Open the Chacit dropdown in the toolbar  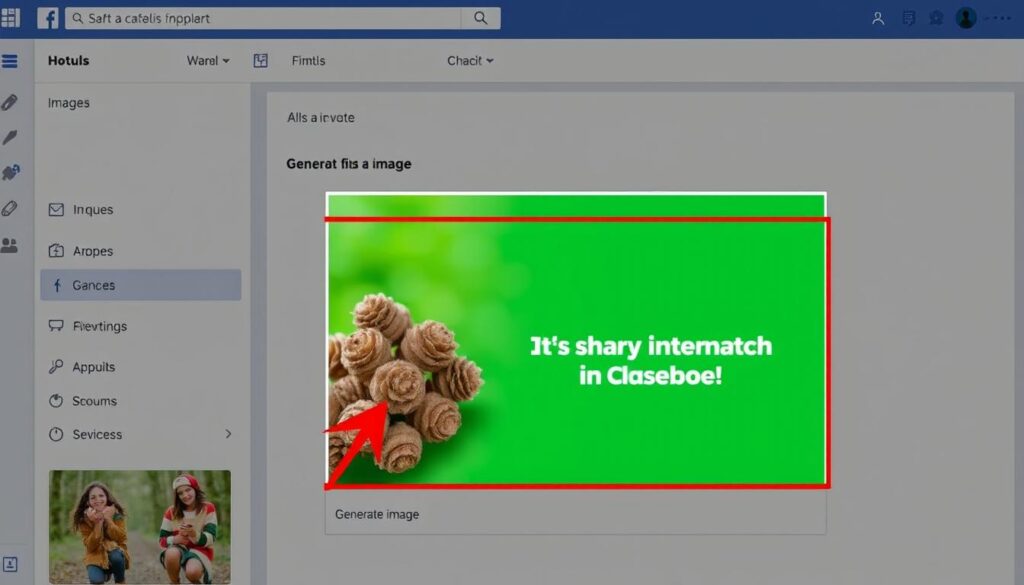tap(469, 60)
